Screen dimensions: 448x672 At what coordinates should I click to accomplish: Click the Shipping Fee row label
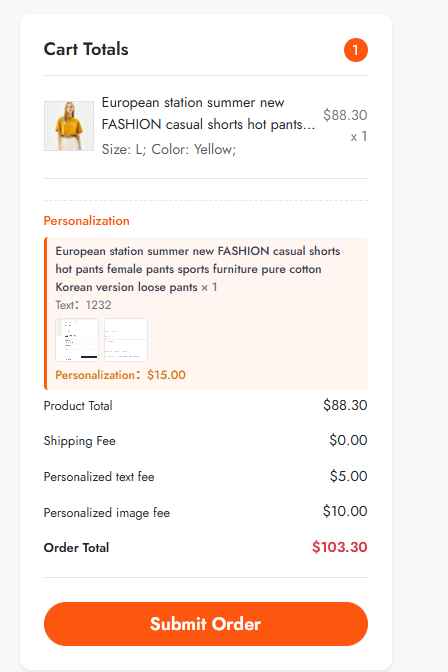point(80,441)
